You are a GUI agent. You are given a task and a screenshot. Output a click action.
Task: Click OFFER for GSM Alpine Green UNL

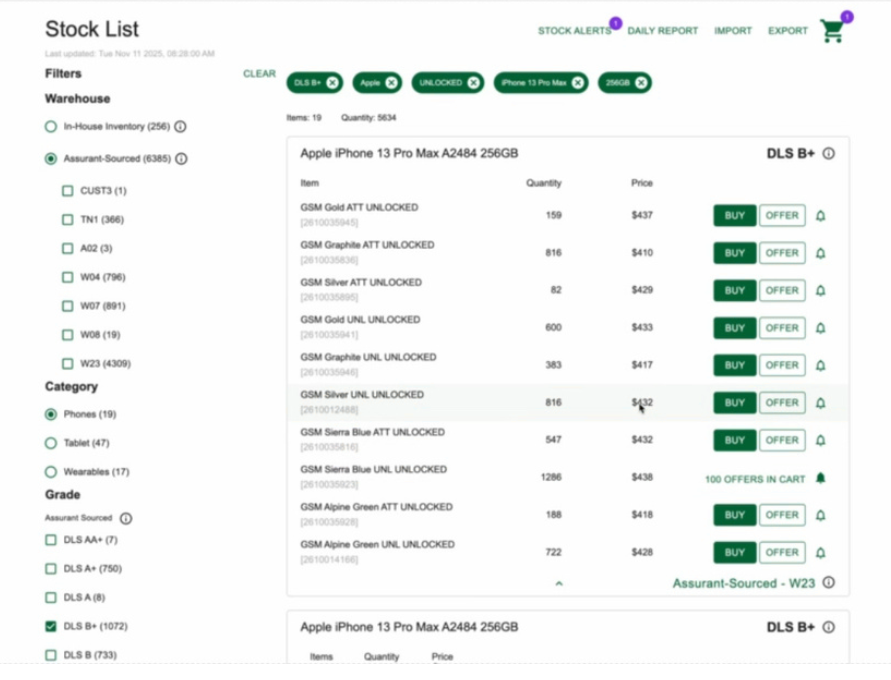click(x=781, y=552)
